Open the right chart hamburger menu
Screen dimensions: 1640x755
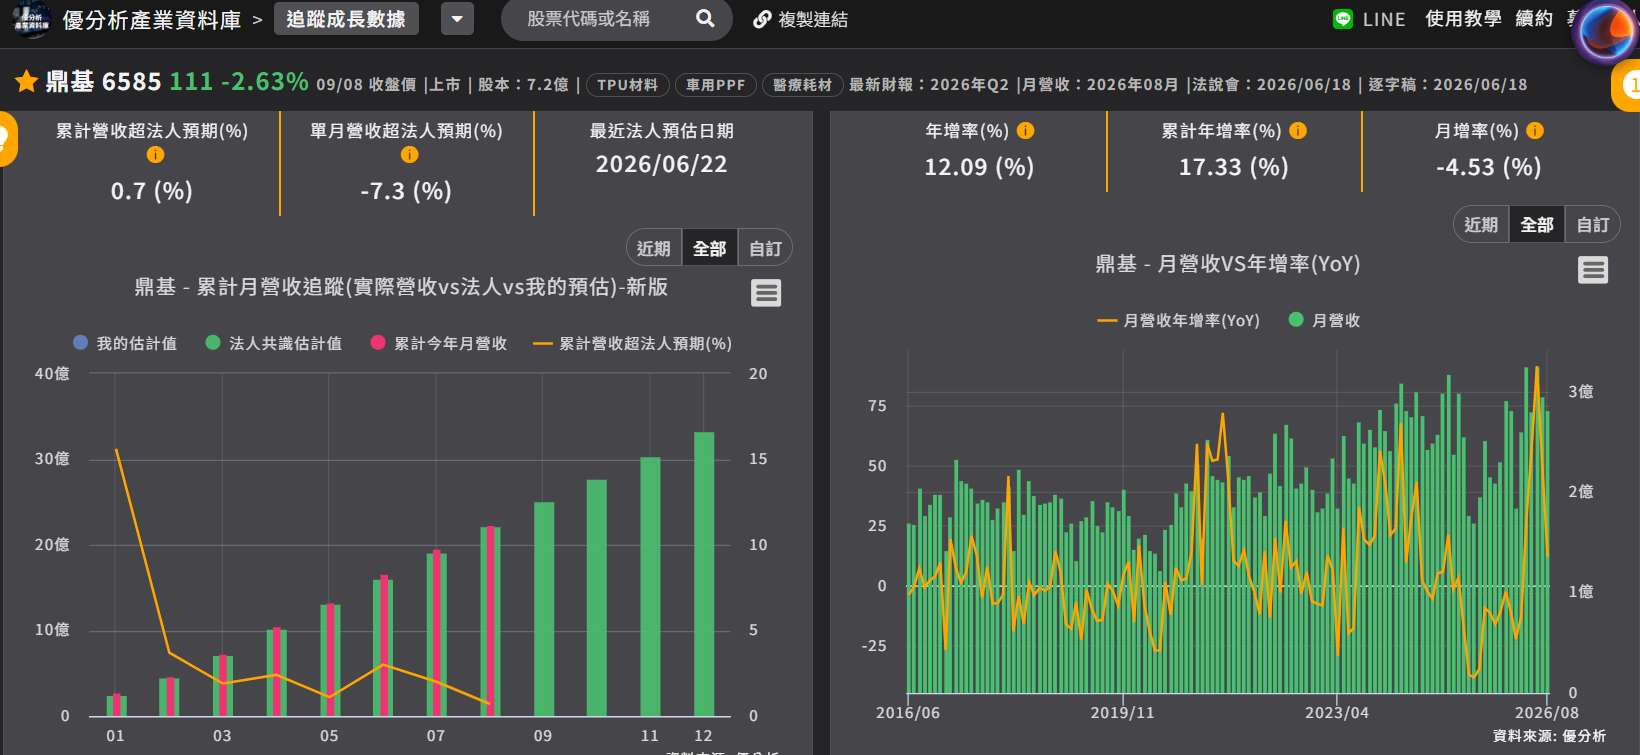[1593, 270]
